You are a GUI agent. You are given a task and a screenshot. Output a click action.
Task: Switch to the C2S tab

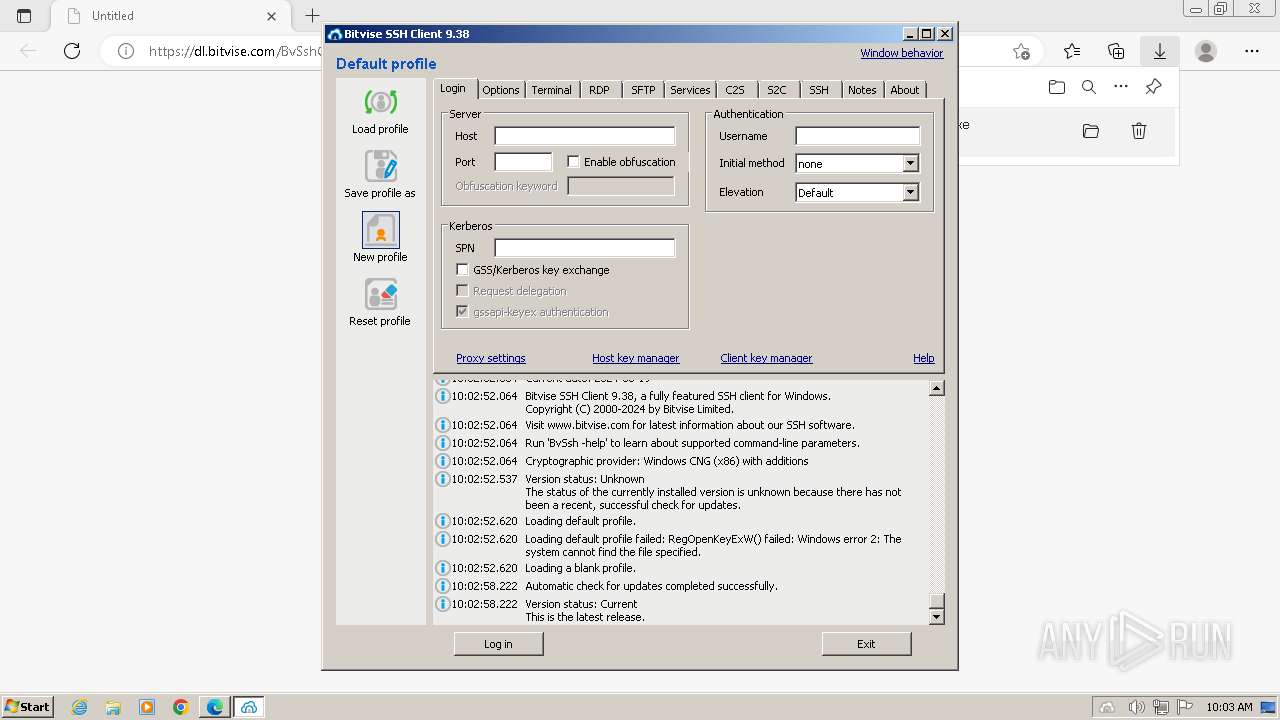coord(735,90)
